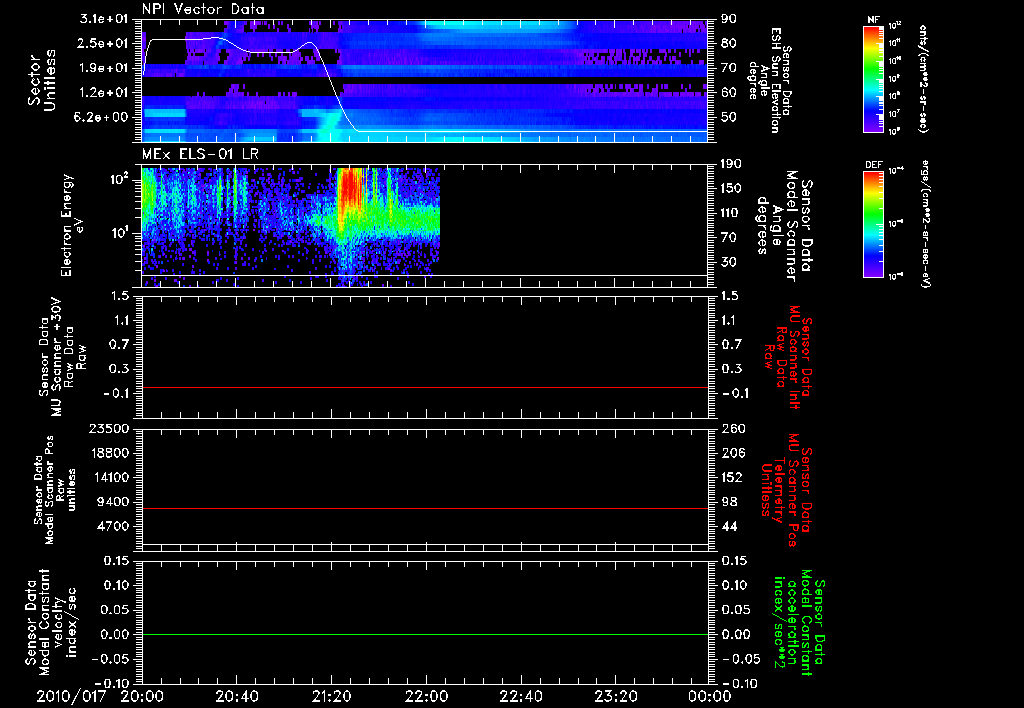This screenshot has width=1024, height=708.
Task: Click the "Model Scanner Angle degrees" label
Action: [784, 226]
